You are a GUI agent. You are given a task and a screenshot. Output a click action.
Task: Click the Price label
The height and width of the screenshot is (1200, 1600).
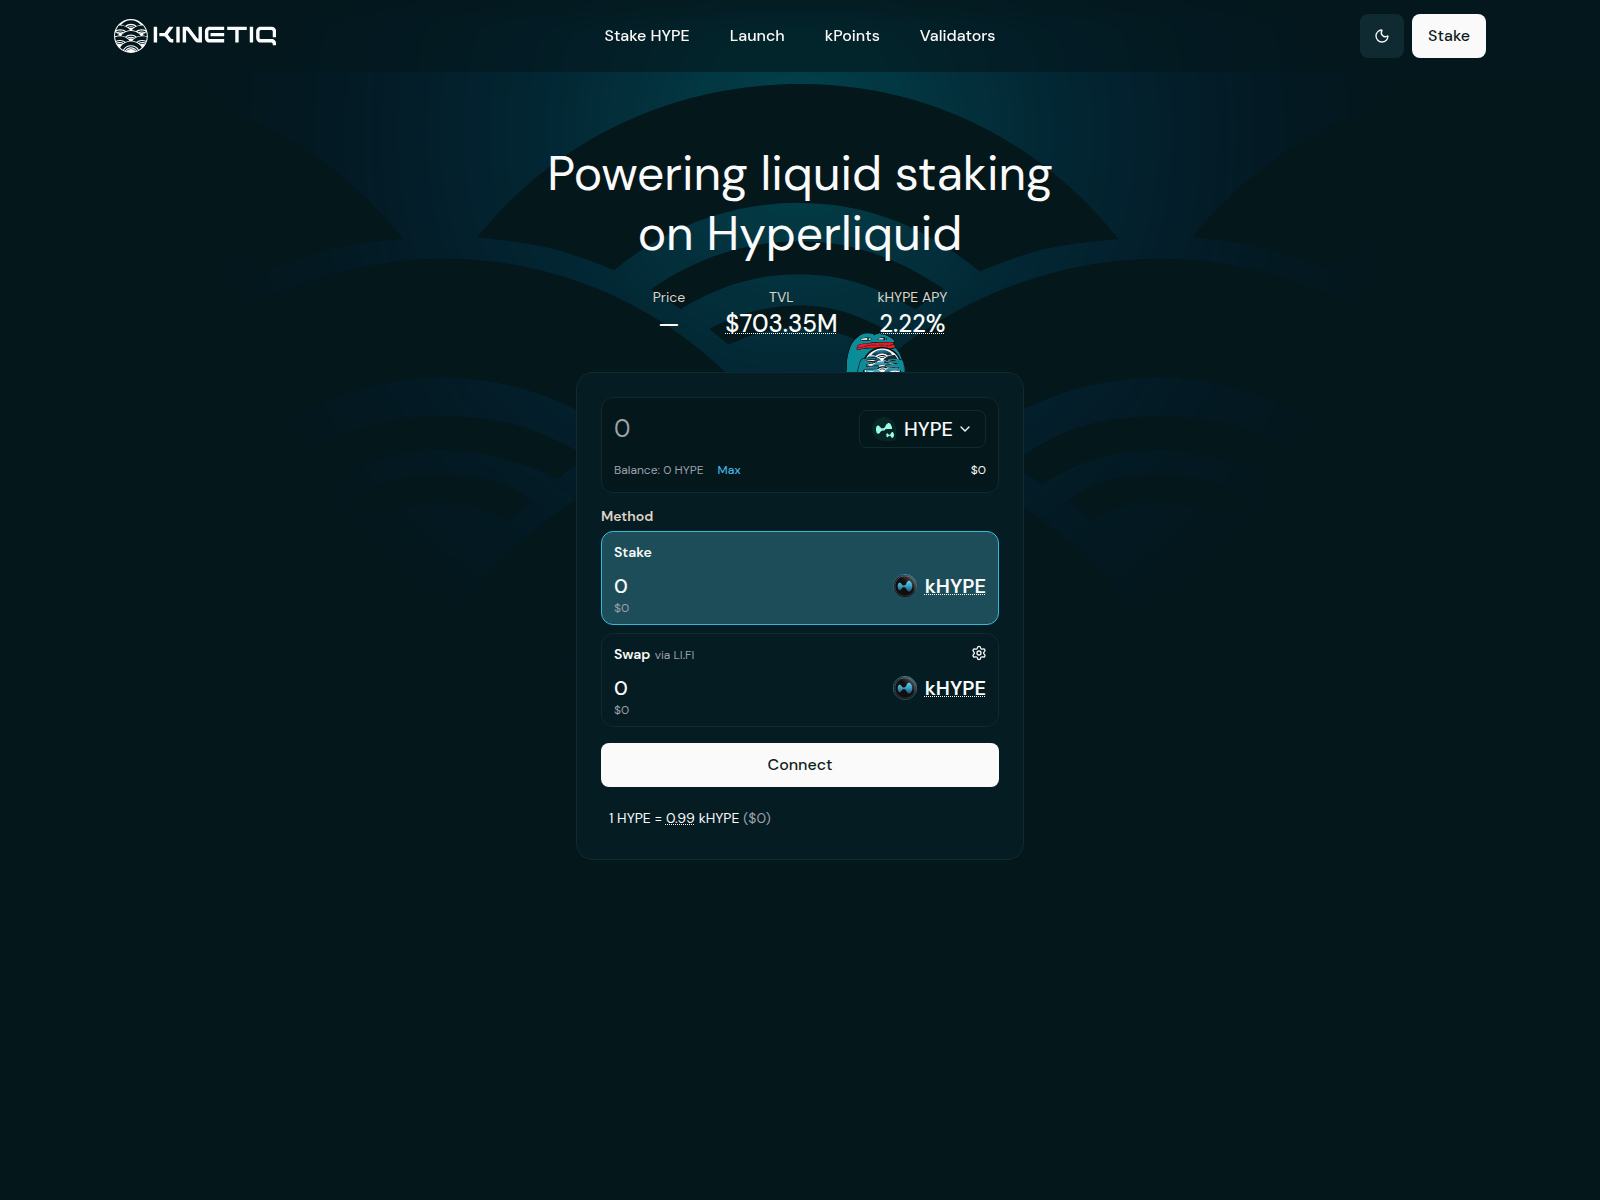(x=669, y=297)
